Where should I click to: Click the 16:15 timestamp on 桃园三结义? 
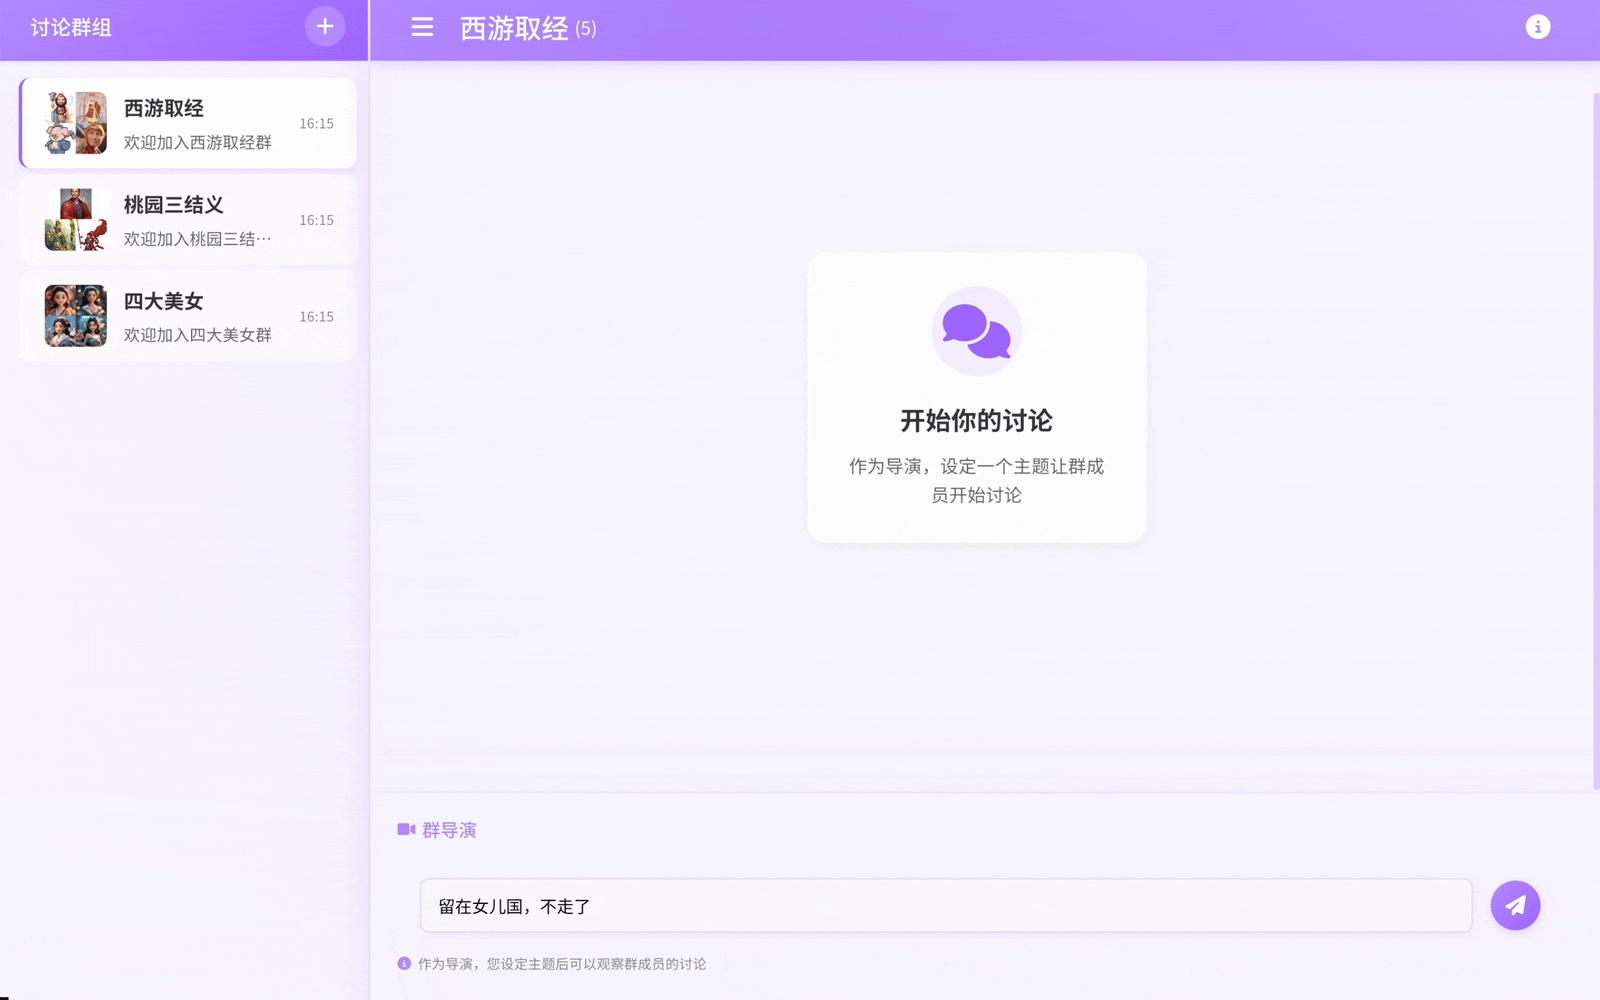pos(316,220)
